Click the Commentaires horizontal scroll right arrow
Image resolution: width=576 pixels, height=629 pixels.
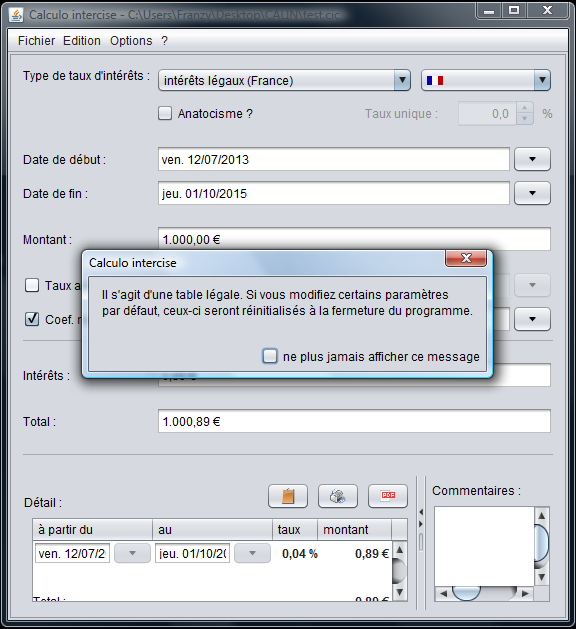[x=525, y=594]
